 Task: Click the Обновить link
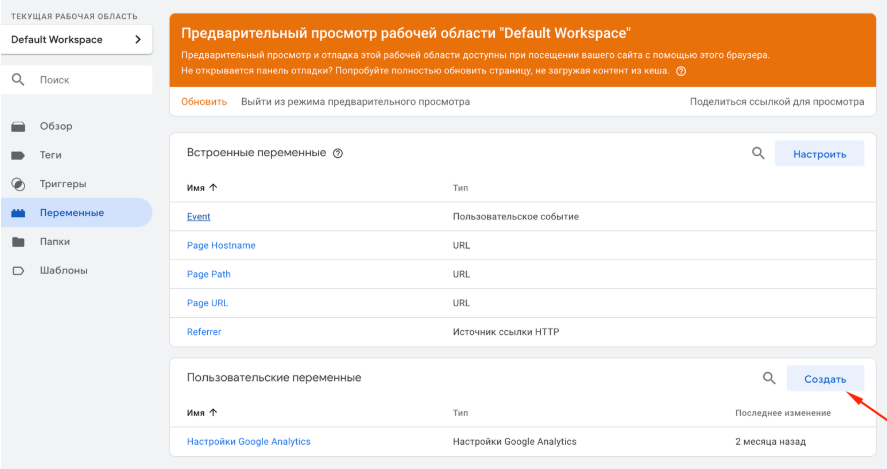click(204, 102)
